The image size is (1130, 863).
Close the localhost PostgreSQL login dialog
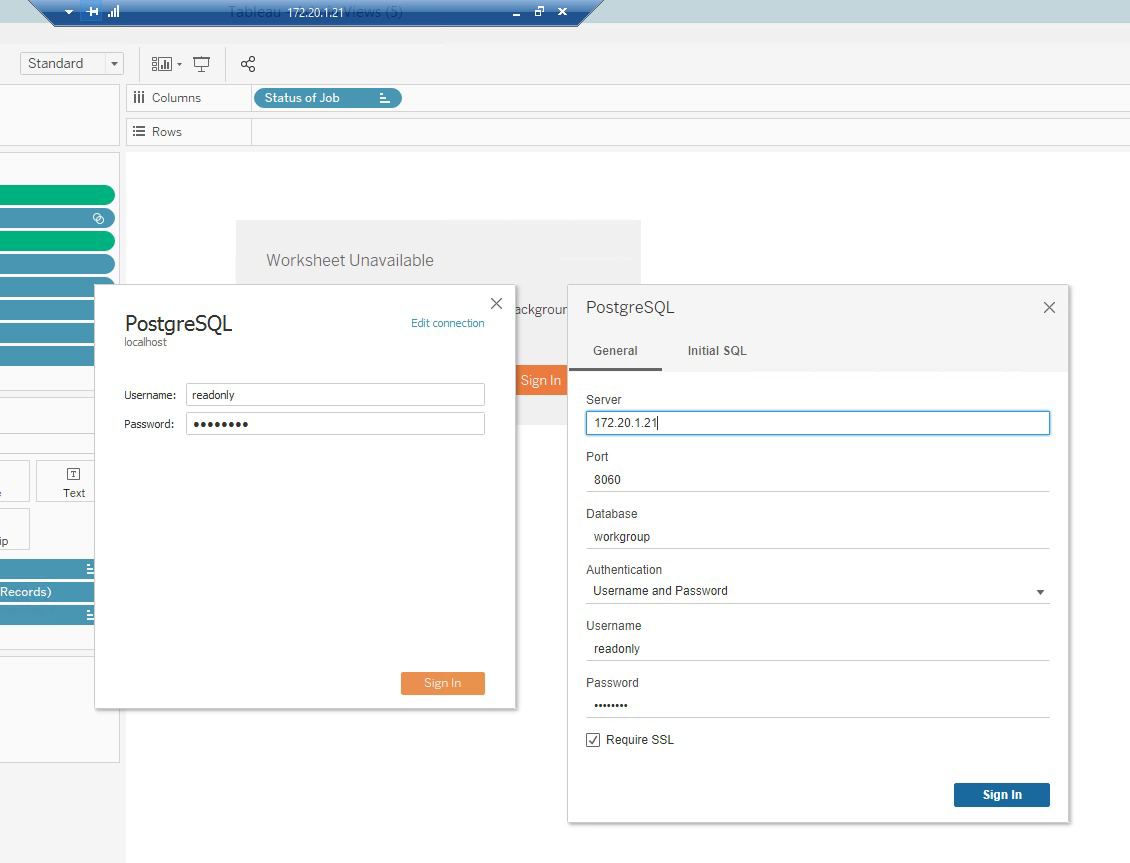497,304
